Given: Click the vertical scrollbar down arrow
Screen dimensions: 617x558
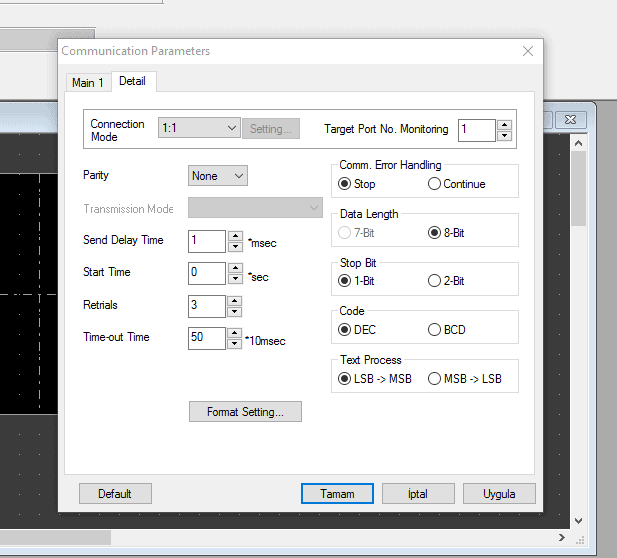Looking at the screenshot, I should click(x=578, y=520).
